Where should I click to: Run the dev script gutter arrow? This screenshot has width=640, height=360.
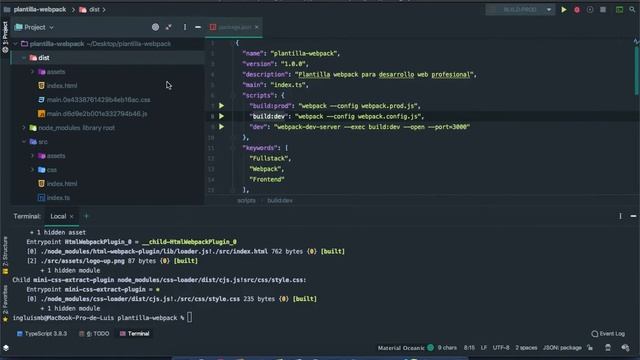pos(221,127)
